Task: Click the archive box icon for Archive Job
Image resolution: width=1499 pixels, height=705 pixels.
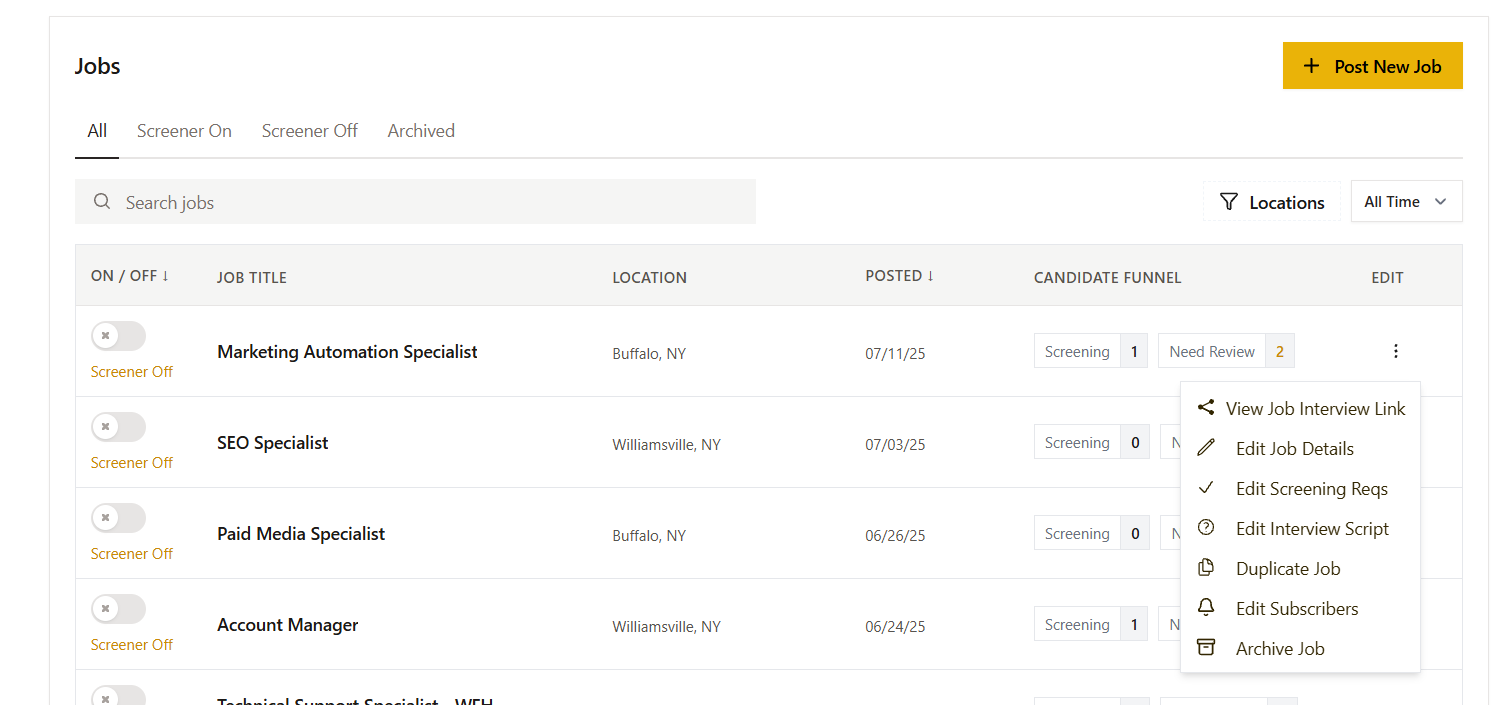Action: click(1206, 648)
